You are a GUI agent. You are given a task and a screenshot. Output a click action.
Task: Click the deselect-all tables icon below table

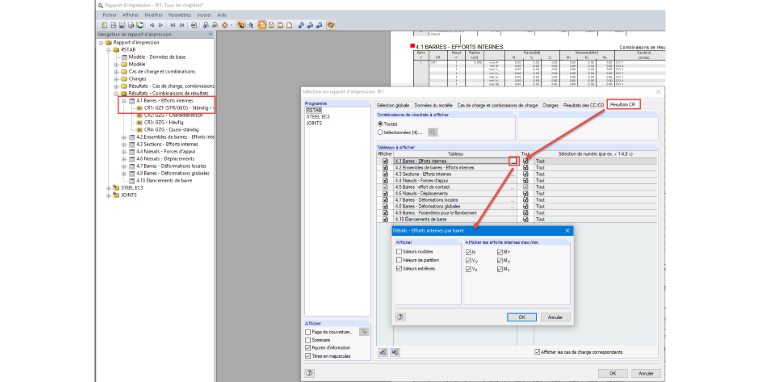coord(395,352)
